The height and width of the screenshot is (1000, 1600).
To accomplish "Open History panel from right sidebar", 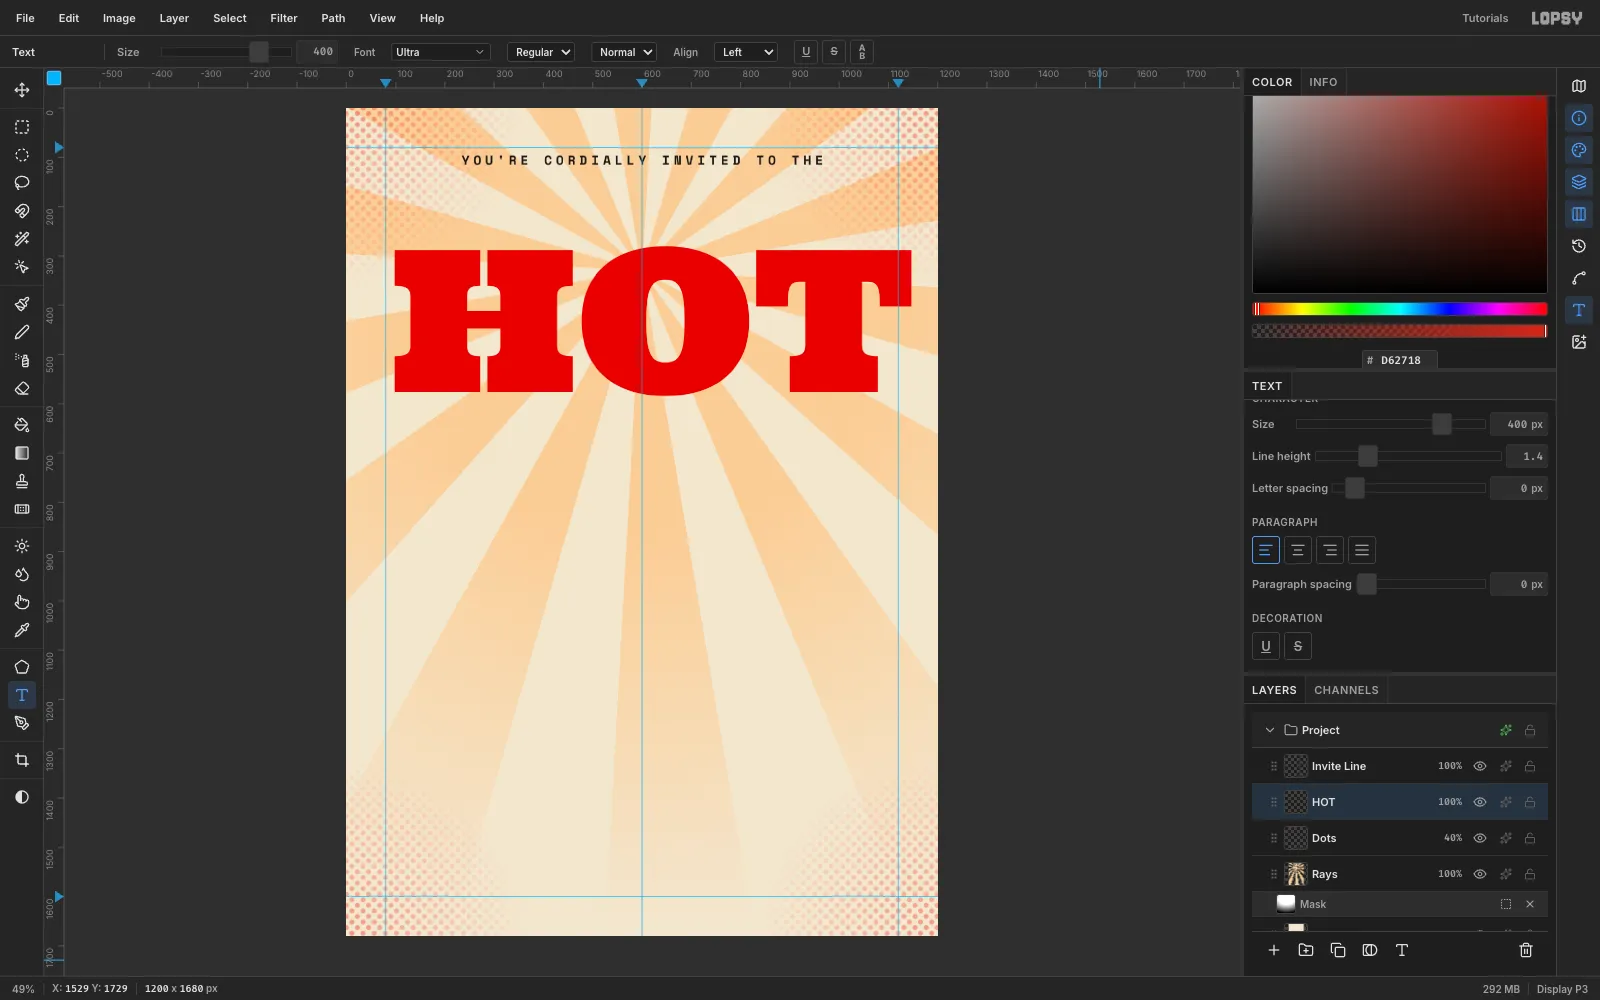I will pyautogui.click(x=1579, y=246).
